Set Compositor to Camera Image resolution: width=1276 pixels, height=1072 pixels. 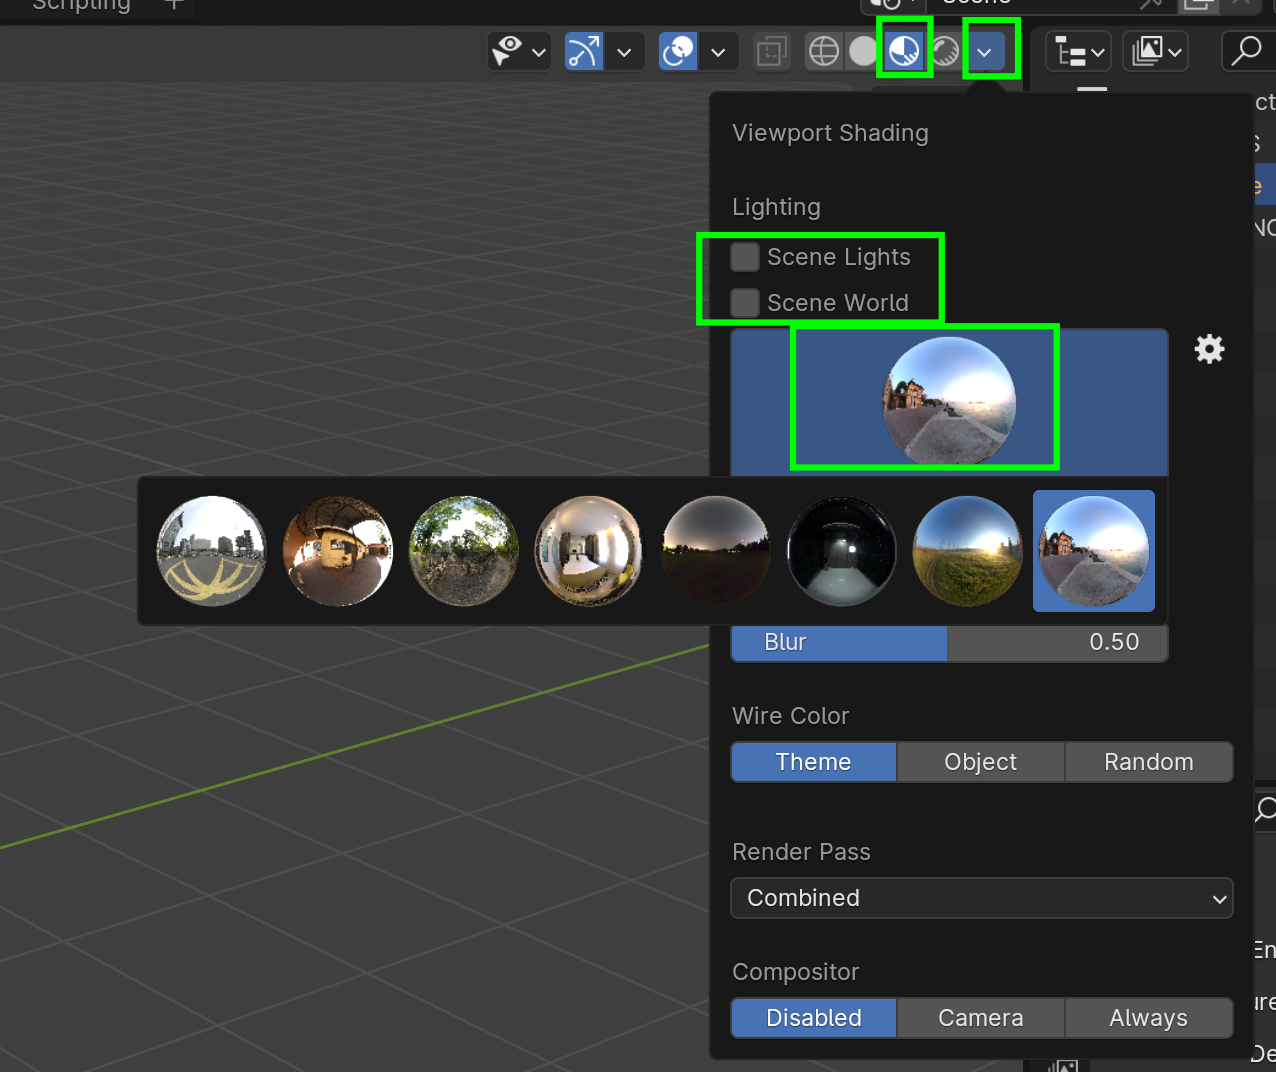[980, 1018]
